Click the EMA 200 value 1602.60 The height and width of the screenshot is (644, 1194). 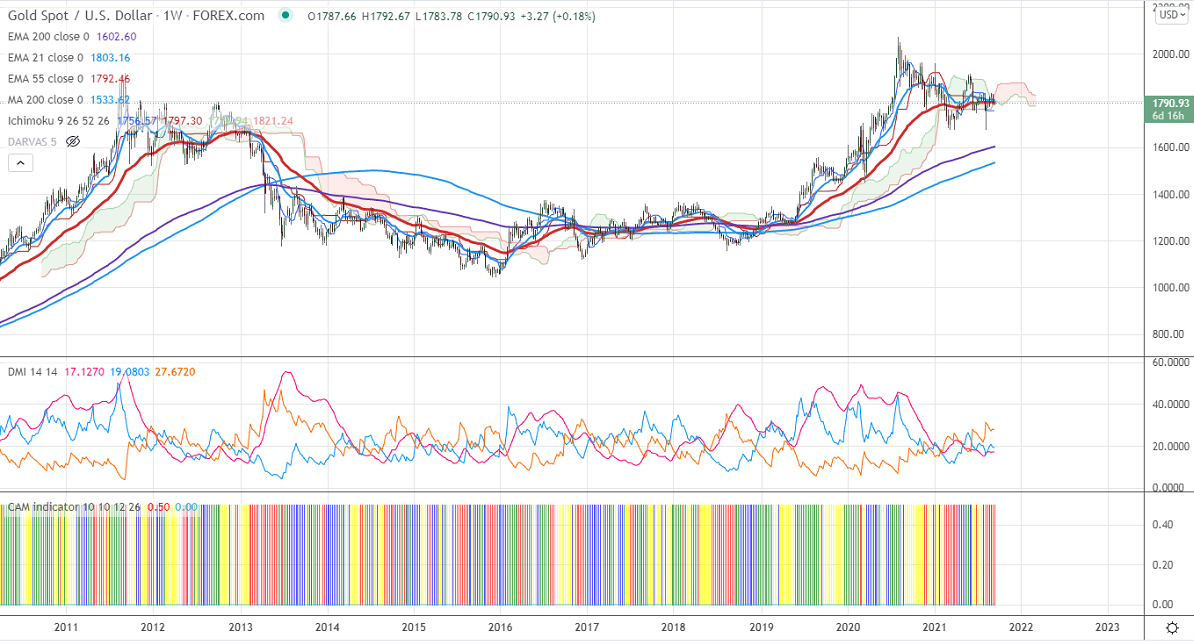pyautogui.click(x=117, y=37)
